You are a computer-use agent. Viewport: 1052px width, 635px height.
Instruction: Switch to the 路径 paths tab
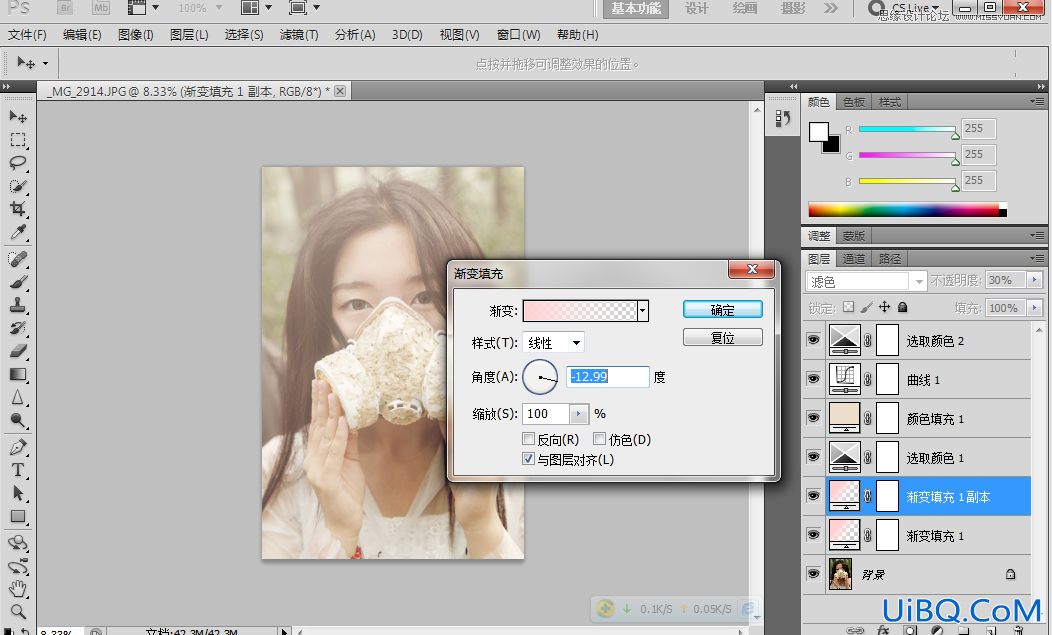click(889, 258)
